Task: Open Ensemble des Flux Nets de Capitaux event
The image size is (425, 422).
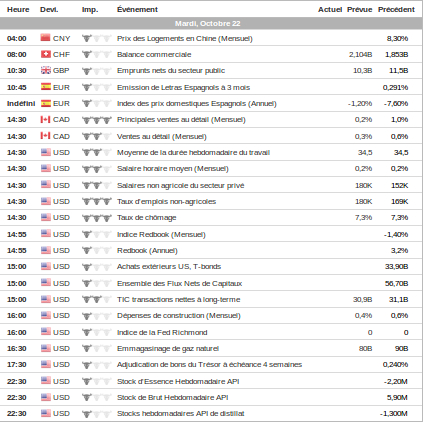Action: point(179,283)
